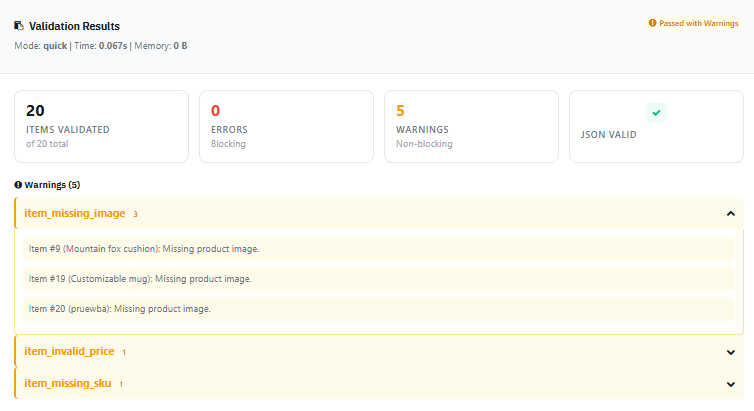This screenshot has height=411, width=754.
Task: Click the Warnings (5) exclamation icon
Action: [18, 185]
